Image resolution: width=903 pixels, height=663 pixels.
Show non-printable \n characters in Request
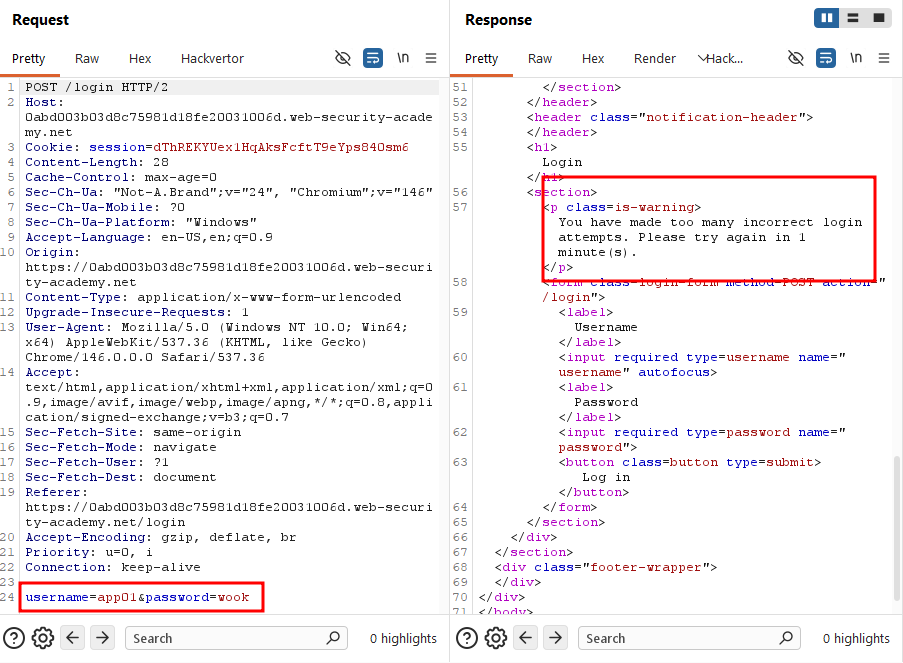pyautogui.click(x=403, y=58)
